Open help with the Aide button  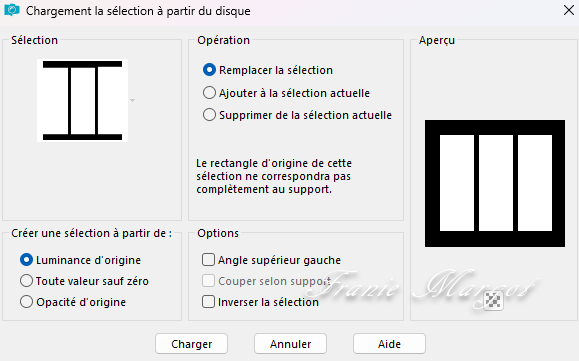click(389, 344)
